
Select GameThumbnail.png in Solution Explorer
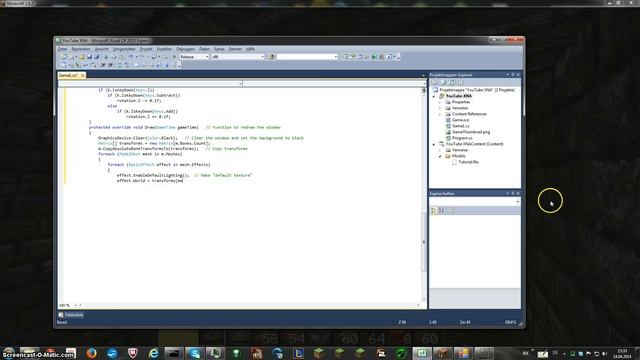(471, 132)
